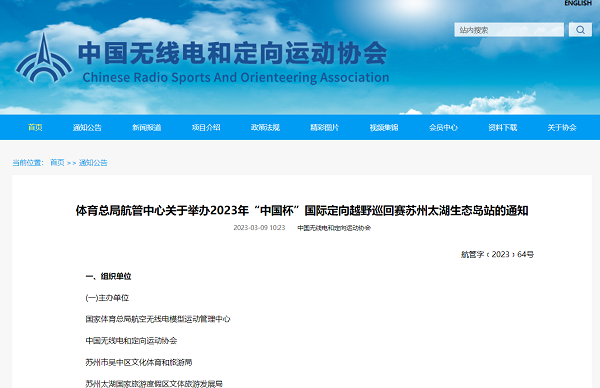Open the 新闻报道 navigation item
Screen dimensions: 600x388
pos(147,127)
